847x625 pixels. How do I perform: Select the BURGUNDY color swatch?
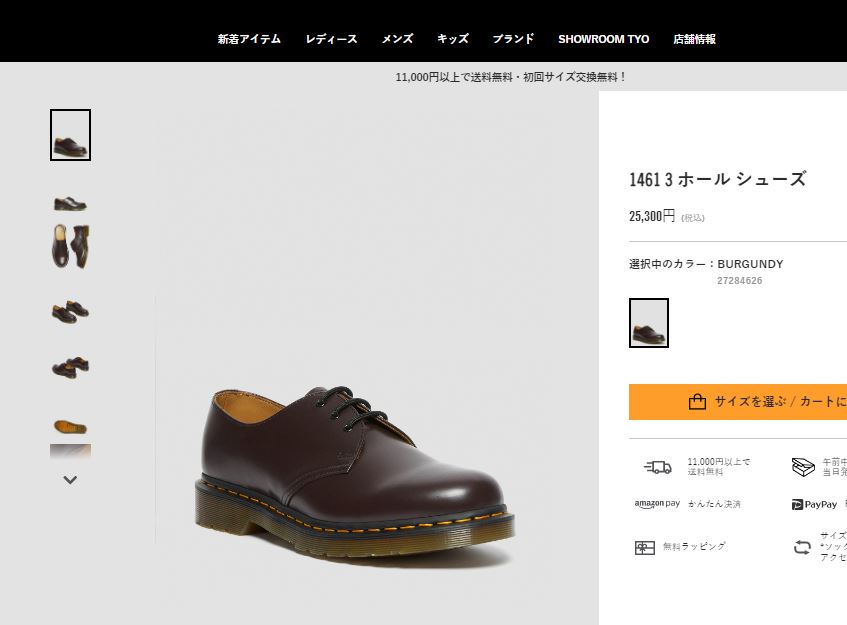(x=648, y=322)
